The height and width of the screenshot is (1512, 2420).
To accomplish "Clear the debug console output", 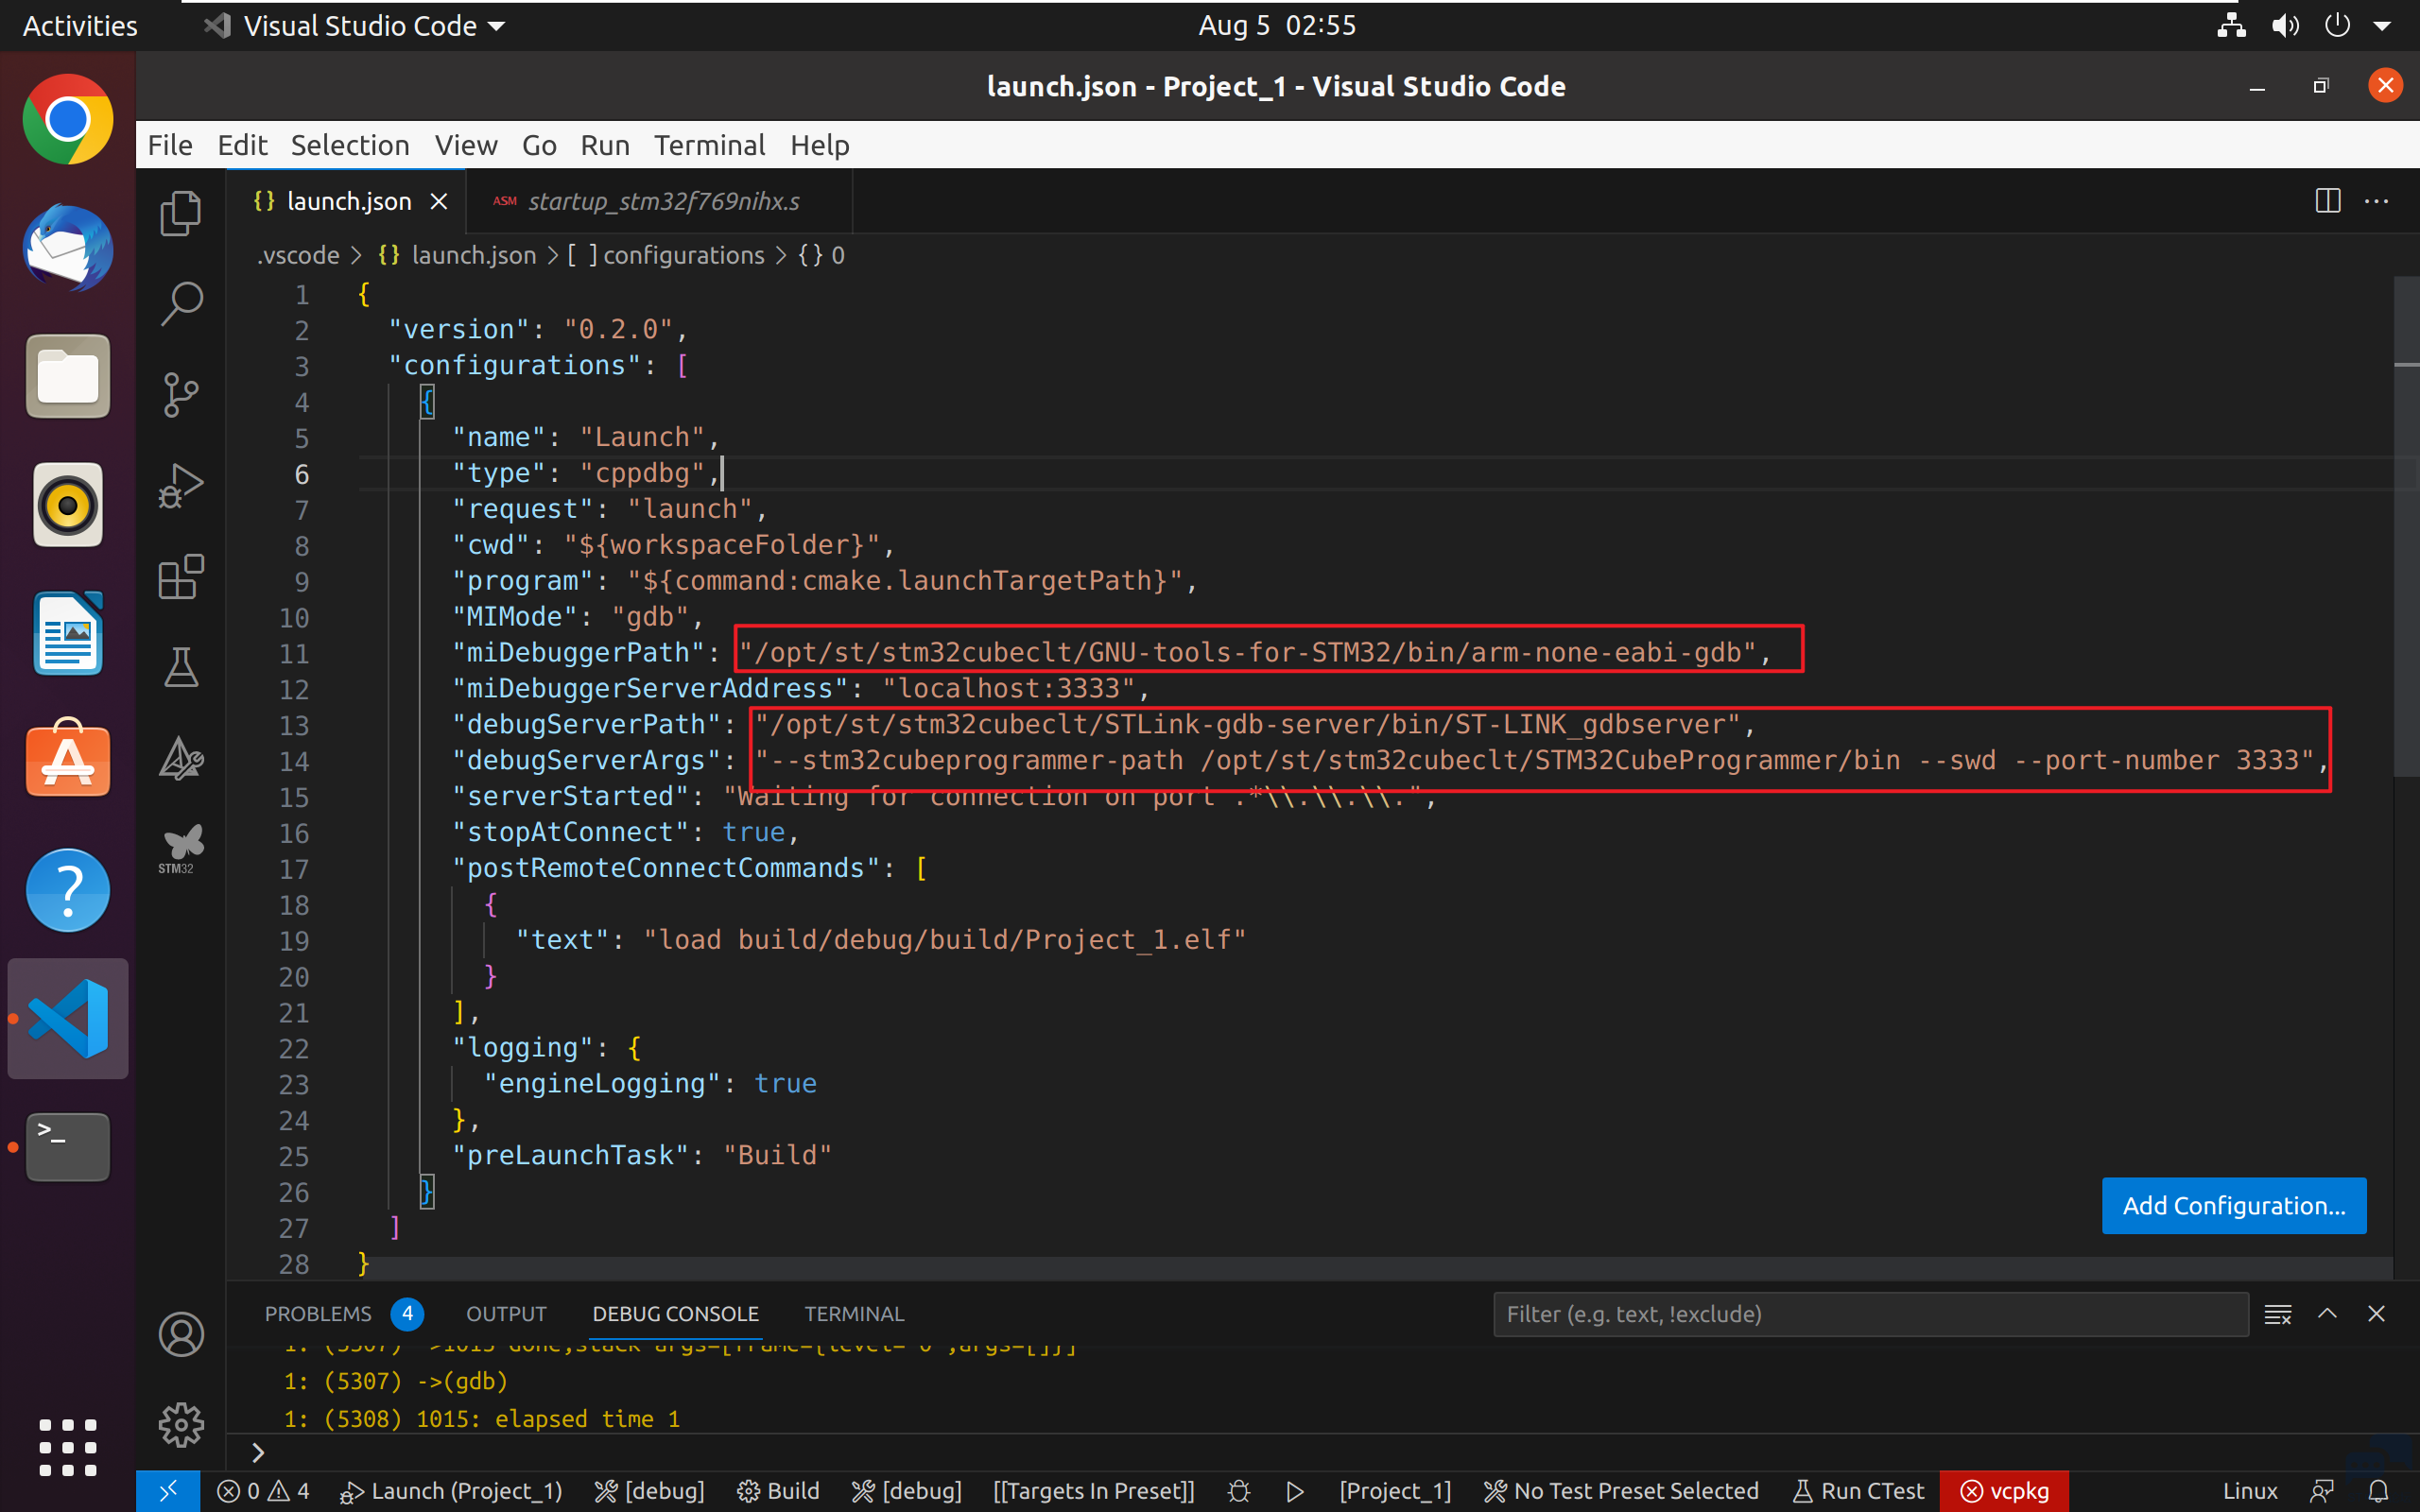I will (2278, 1314).
